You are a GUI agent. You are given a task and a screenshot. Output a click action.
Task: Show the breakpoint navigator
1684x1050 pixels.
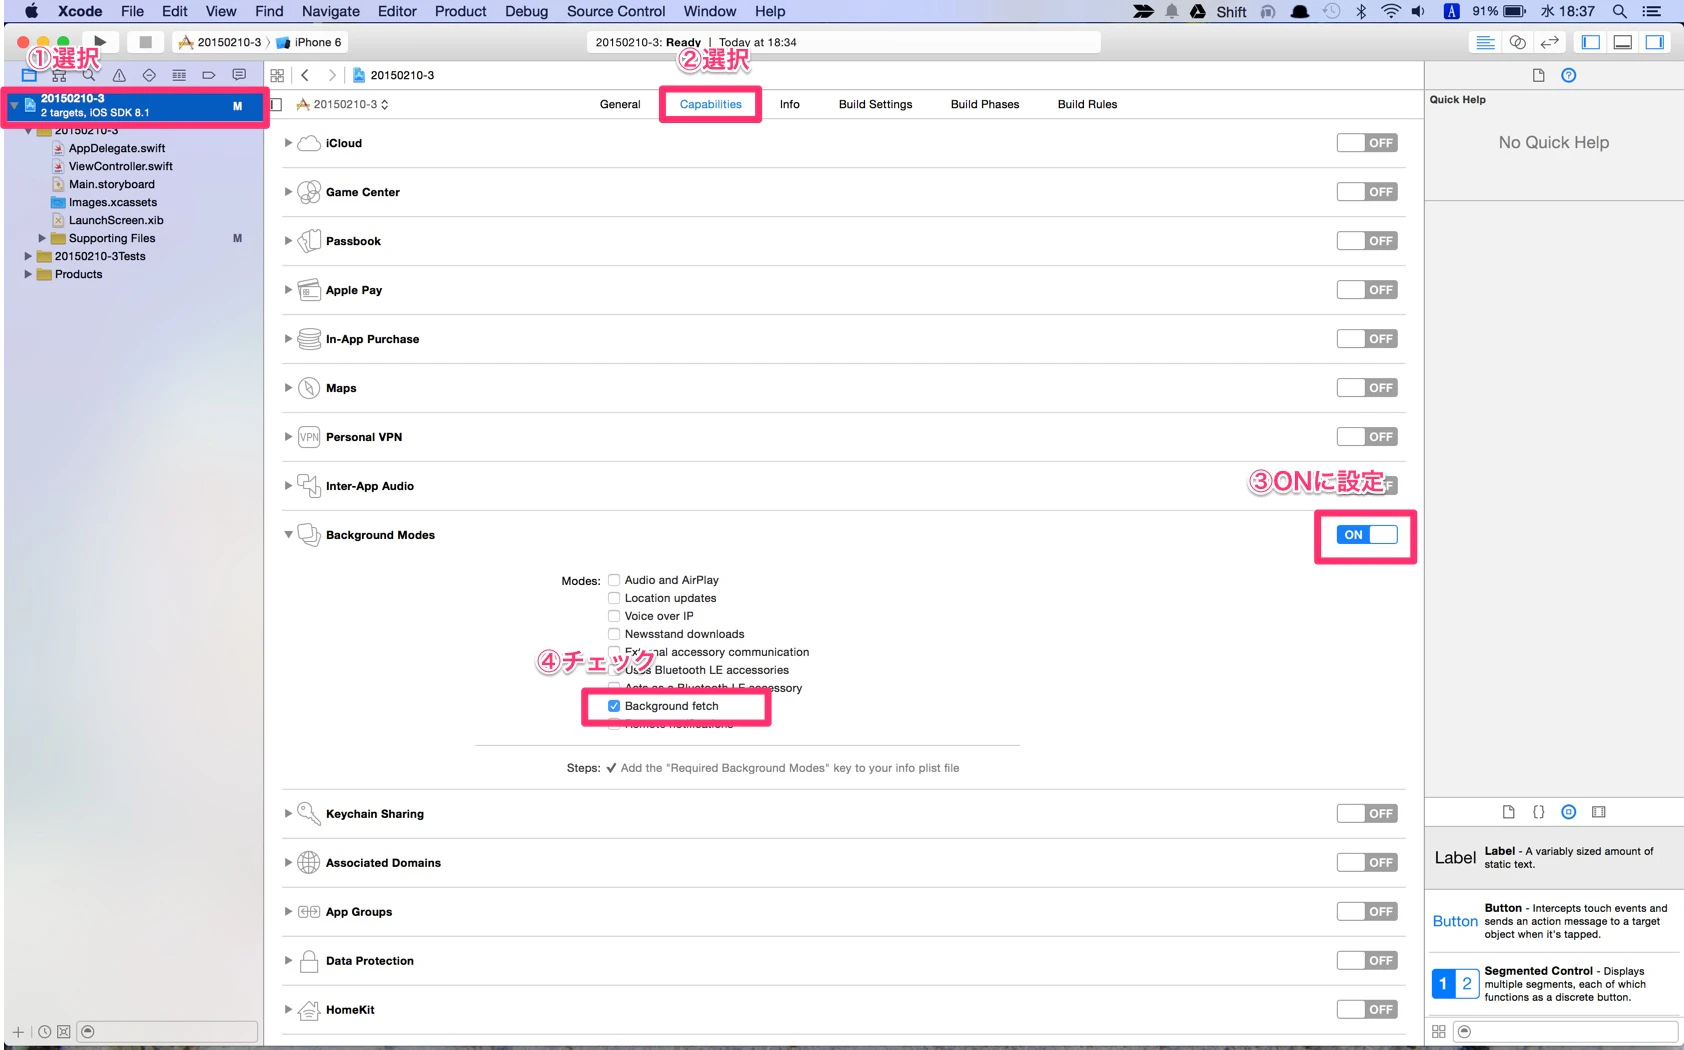pyautogui.click(x=209, y=75)
